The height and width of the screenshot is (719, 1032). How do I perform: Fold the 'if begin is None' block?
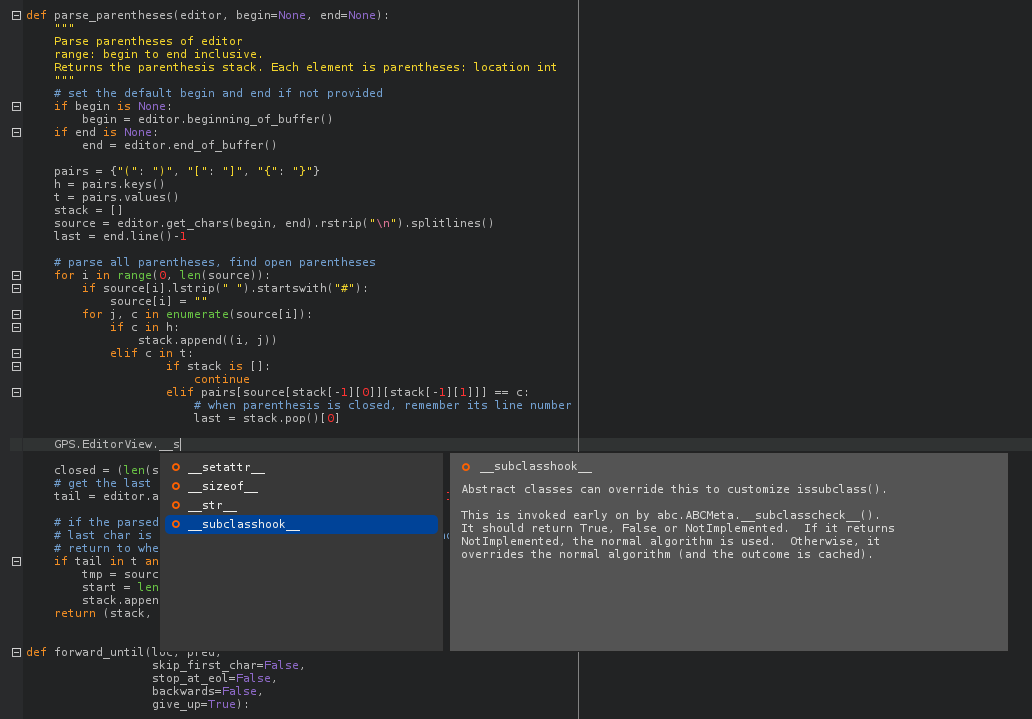pyautogui.click(x=16, y=106)
